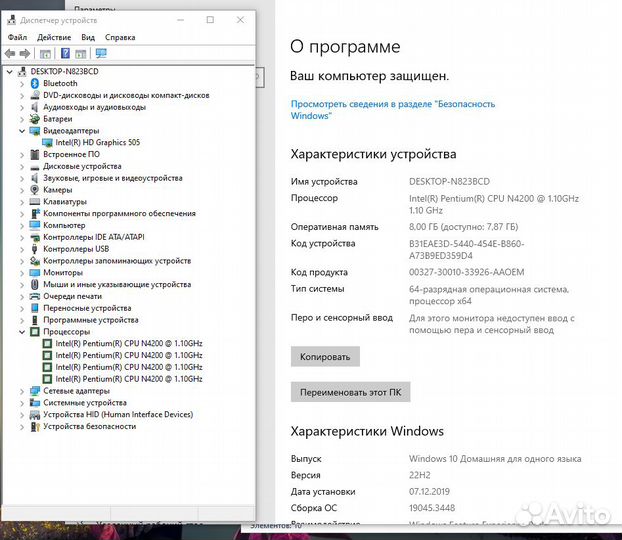
Task: Collapse the Видеоадаптеры category
Action: click(22, 131)
